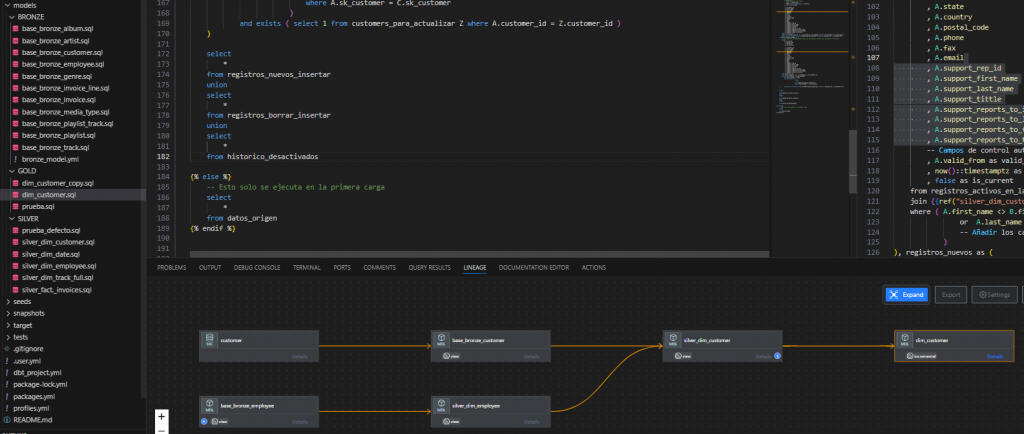
Task: Open Details link on dim_customer node
Action: click(994, 356)
